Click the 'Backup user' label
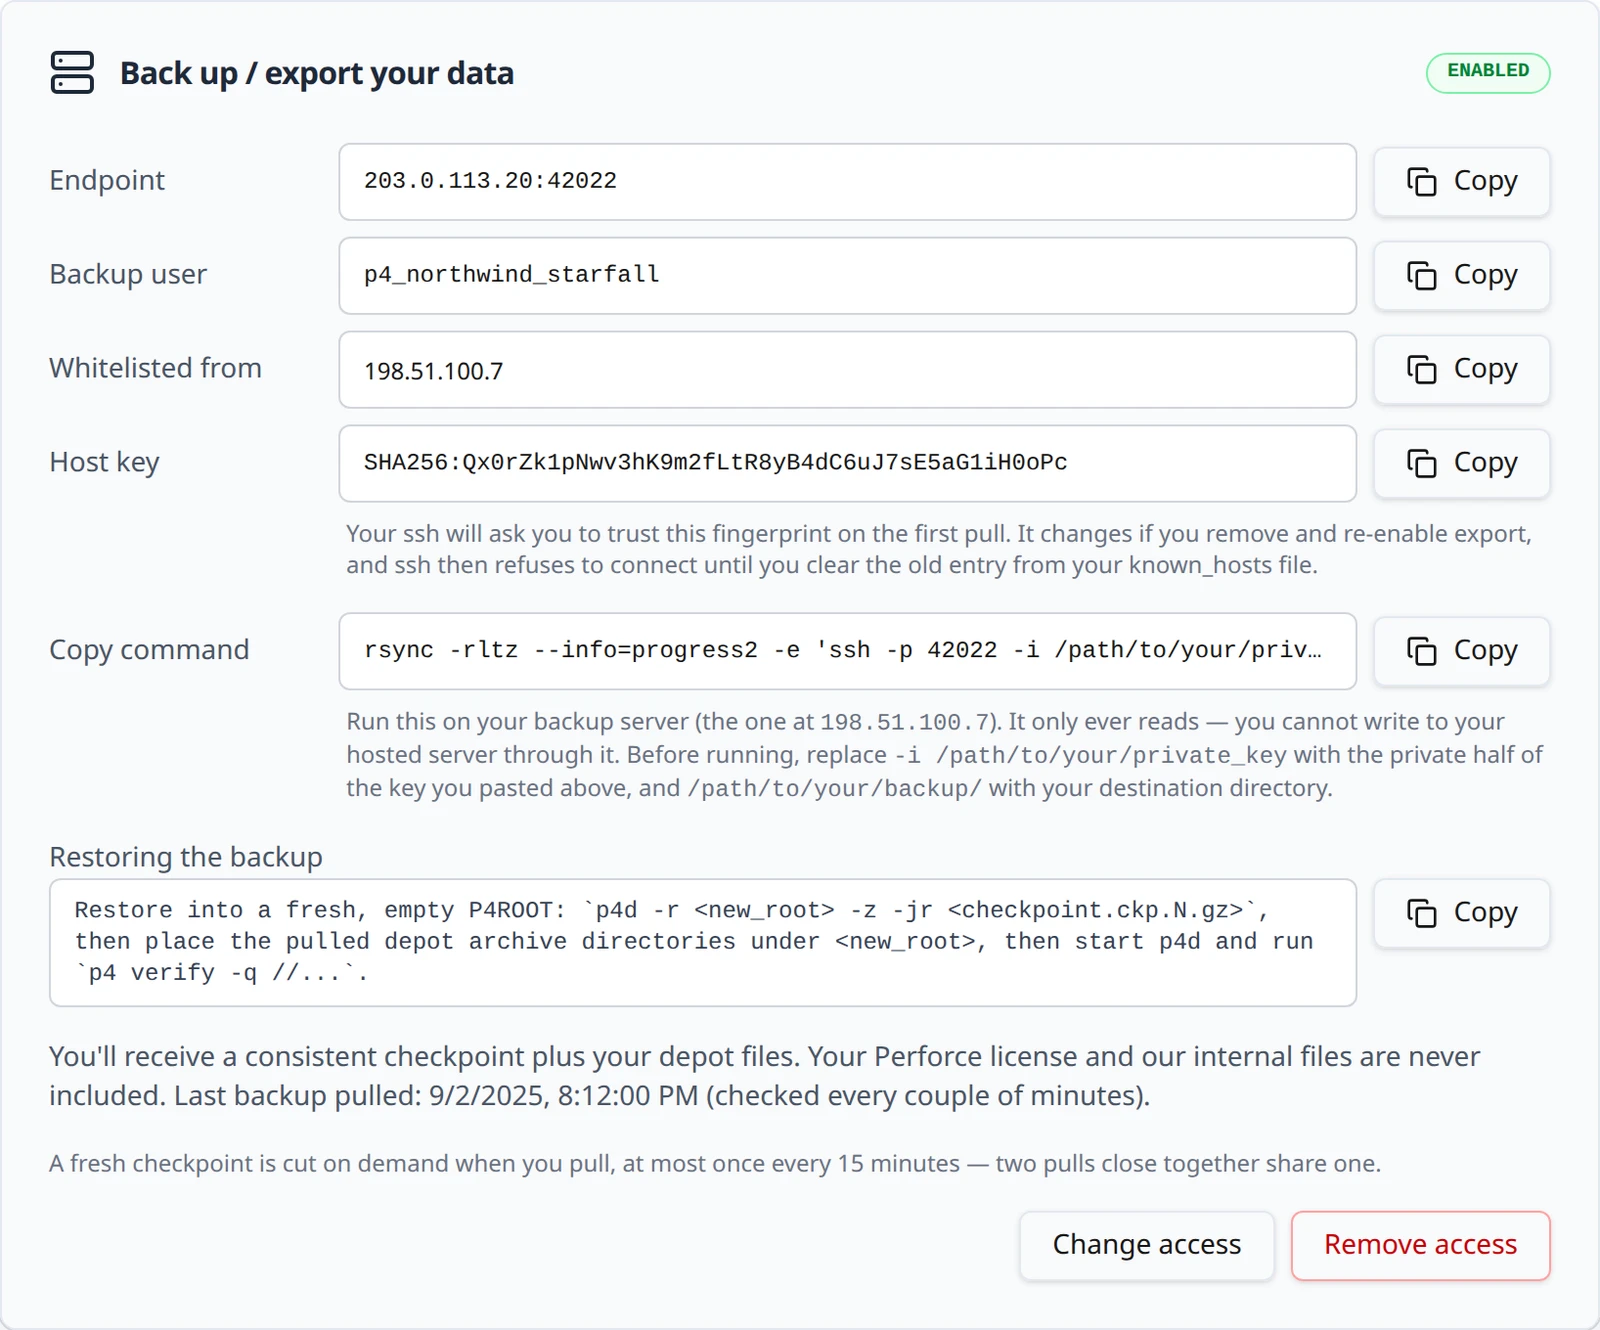 pos(128,274)
